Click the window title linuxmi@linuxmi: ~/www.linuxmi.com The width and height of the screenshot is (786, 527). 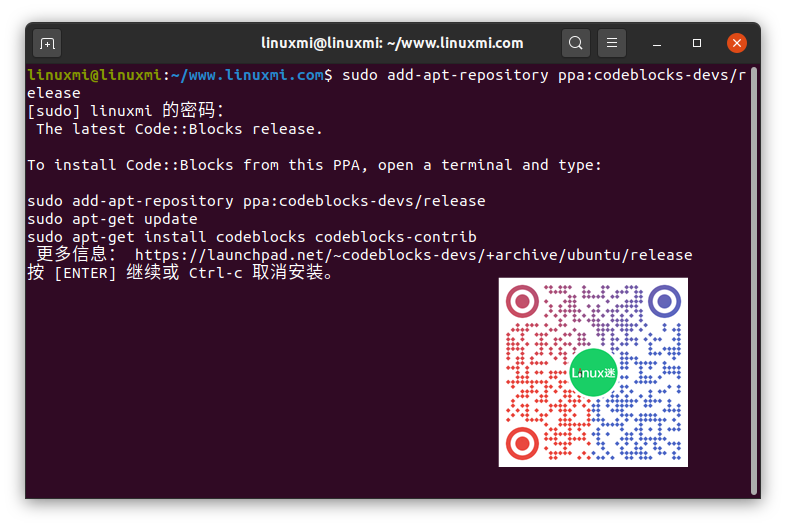pyautogui.click(x=392, y=43)
